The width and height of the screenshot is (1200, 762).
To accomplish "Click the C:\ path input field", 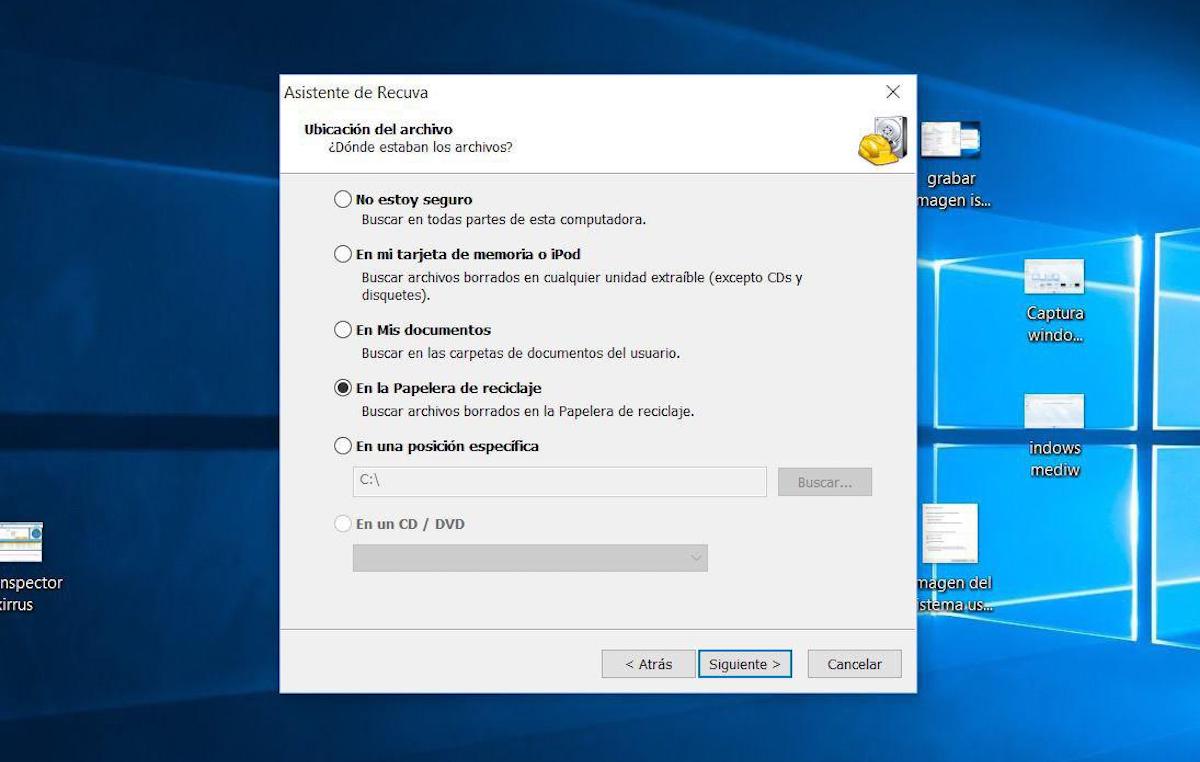I will tap(559, 481).
